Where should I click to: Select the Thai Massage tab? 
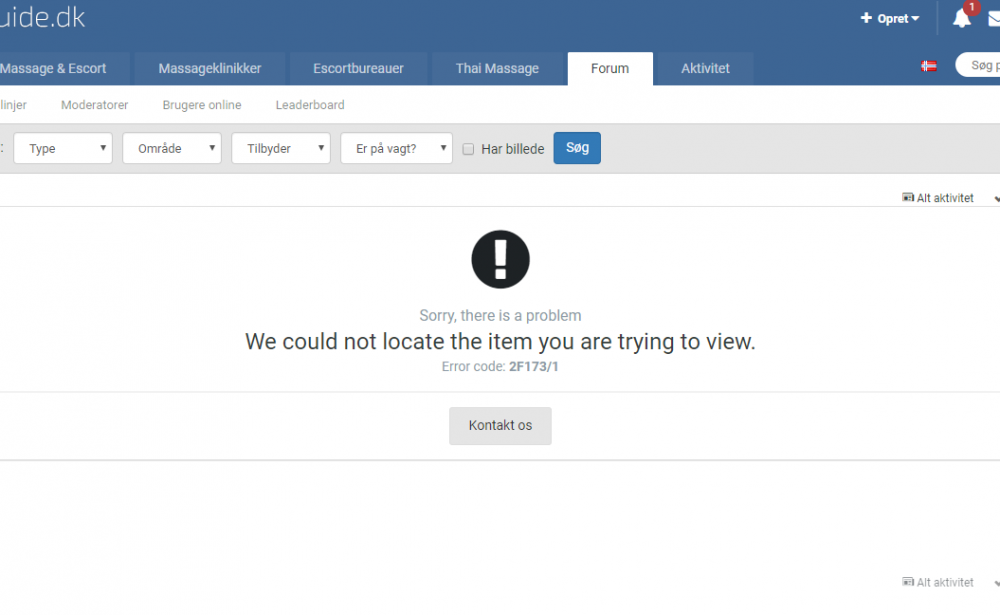497,68
